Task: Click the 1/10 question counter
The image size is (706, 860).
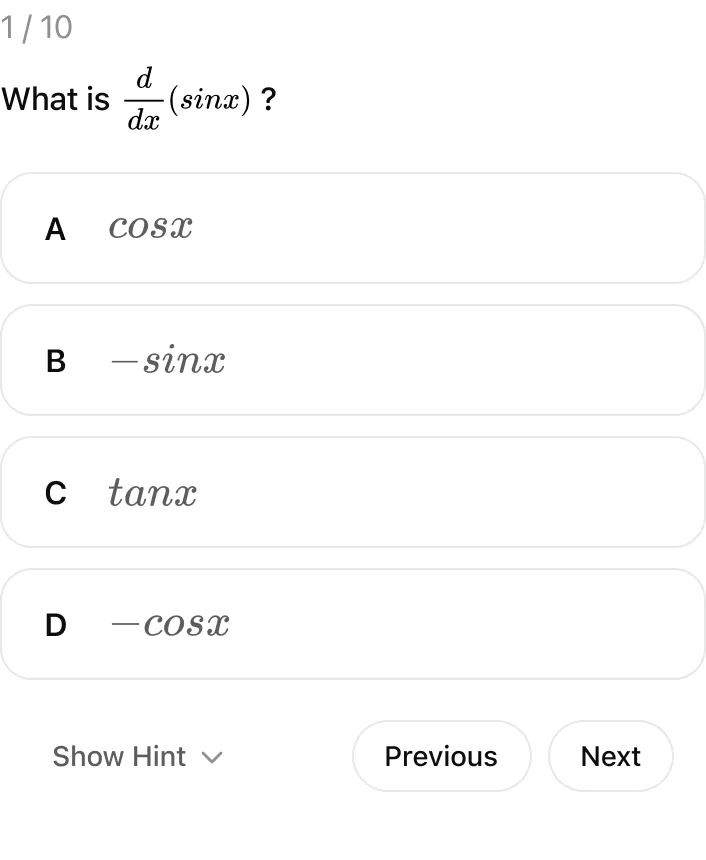Action: 37,28
